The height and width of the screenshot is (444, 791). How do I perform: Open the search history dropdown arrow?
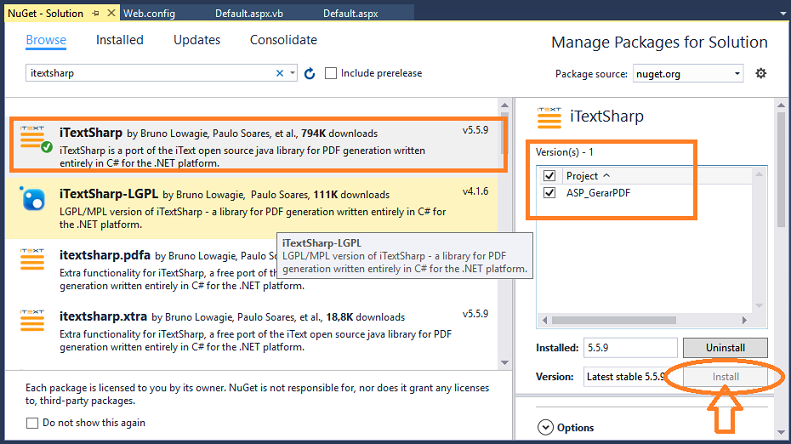292,73
